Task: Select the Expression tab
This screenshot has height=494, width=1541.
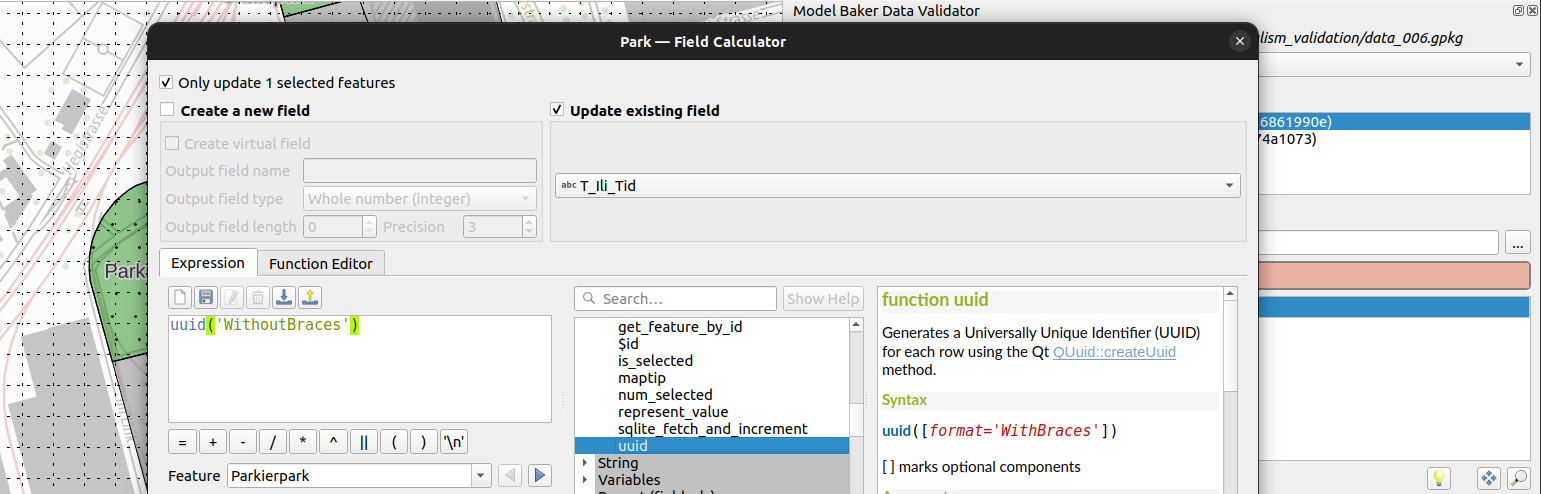Action: tap(208, 263)
